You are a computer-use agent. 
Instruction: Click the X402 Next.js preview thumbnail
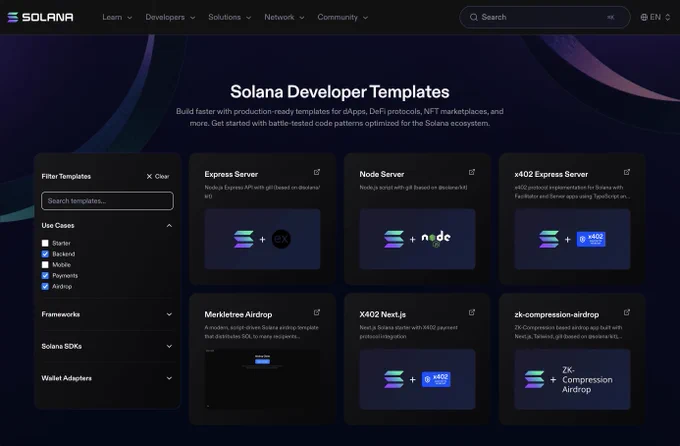pyautogui.click(x=417, y=379)
